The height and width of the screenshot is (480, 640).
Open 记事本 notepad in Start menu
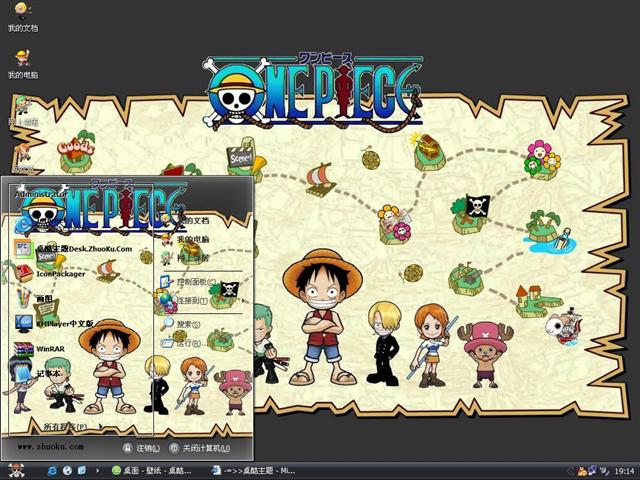tap(38, 373)
